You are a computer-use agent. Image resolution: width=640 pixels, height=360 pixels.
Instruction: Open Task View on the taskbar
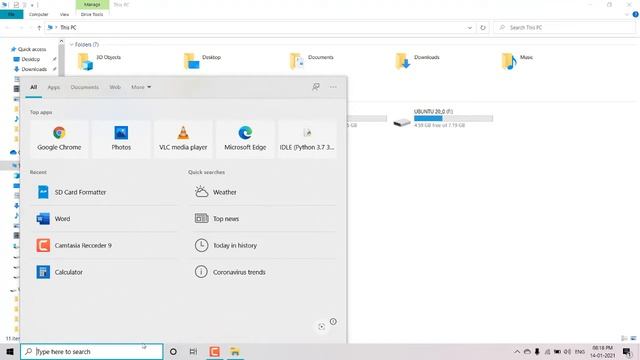(193, 351)
